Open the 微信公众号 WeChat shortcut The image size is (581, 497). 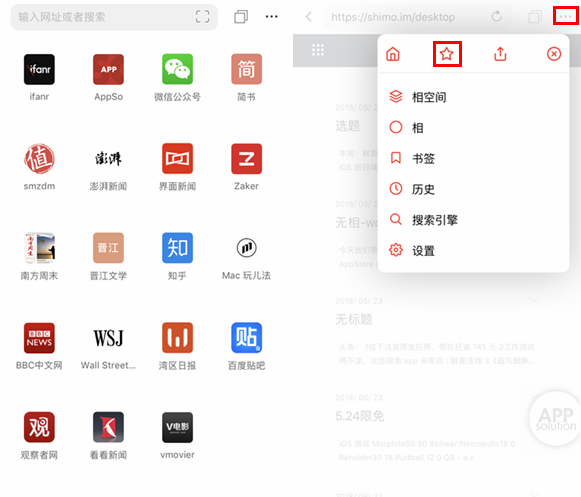point(177,69)
